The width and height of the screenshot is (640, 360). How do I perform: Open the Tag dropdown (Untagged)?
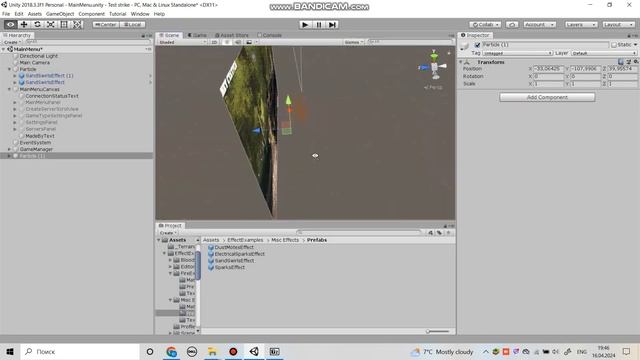pos(518,53)
